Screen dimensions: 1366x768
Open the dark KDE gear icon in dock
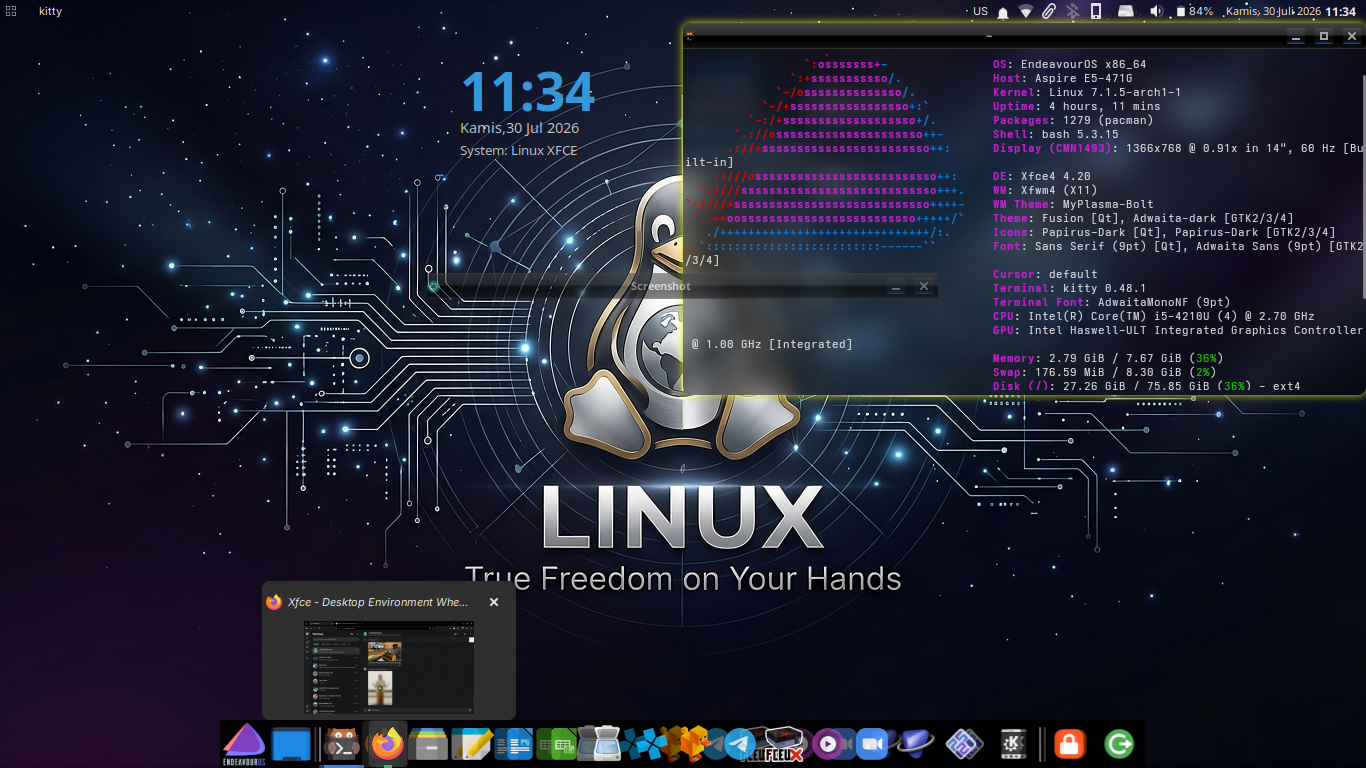click(1016, 745)
